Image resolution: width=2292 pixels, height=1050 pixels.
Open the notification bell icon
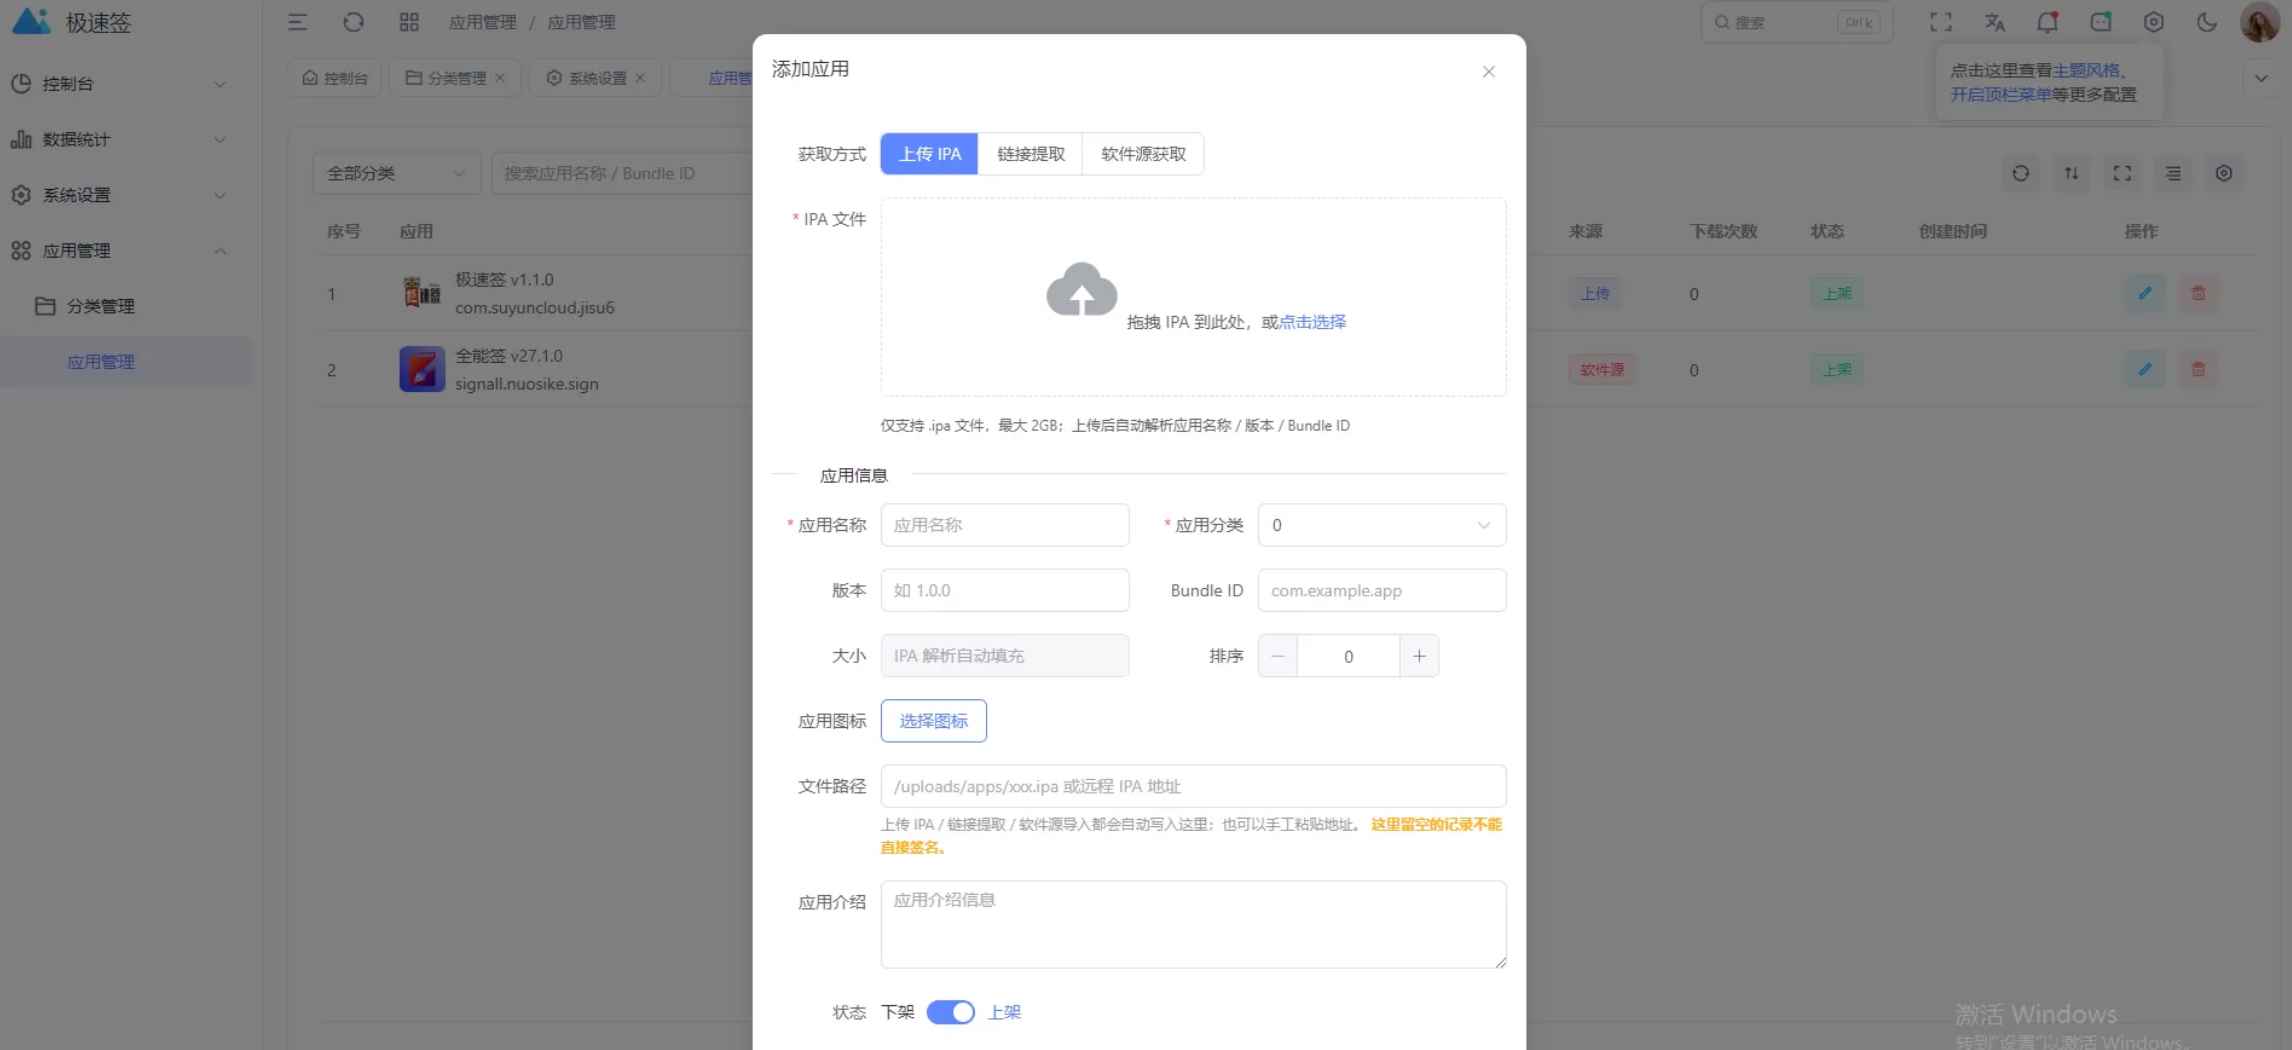click(2047, 22)
